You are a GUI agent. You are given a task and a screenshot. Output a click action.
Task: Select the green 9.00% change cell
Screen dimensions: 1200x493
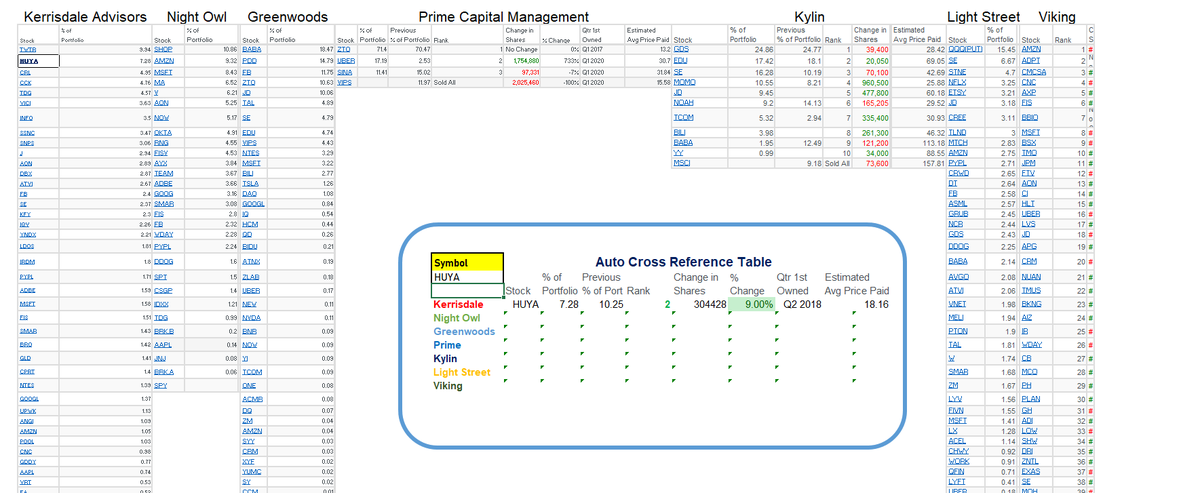[753, 303]
